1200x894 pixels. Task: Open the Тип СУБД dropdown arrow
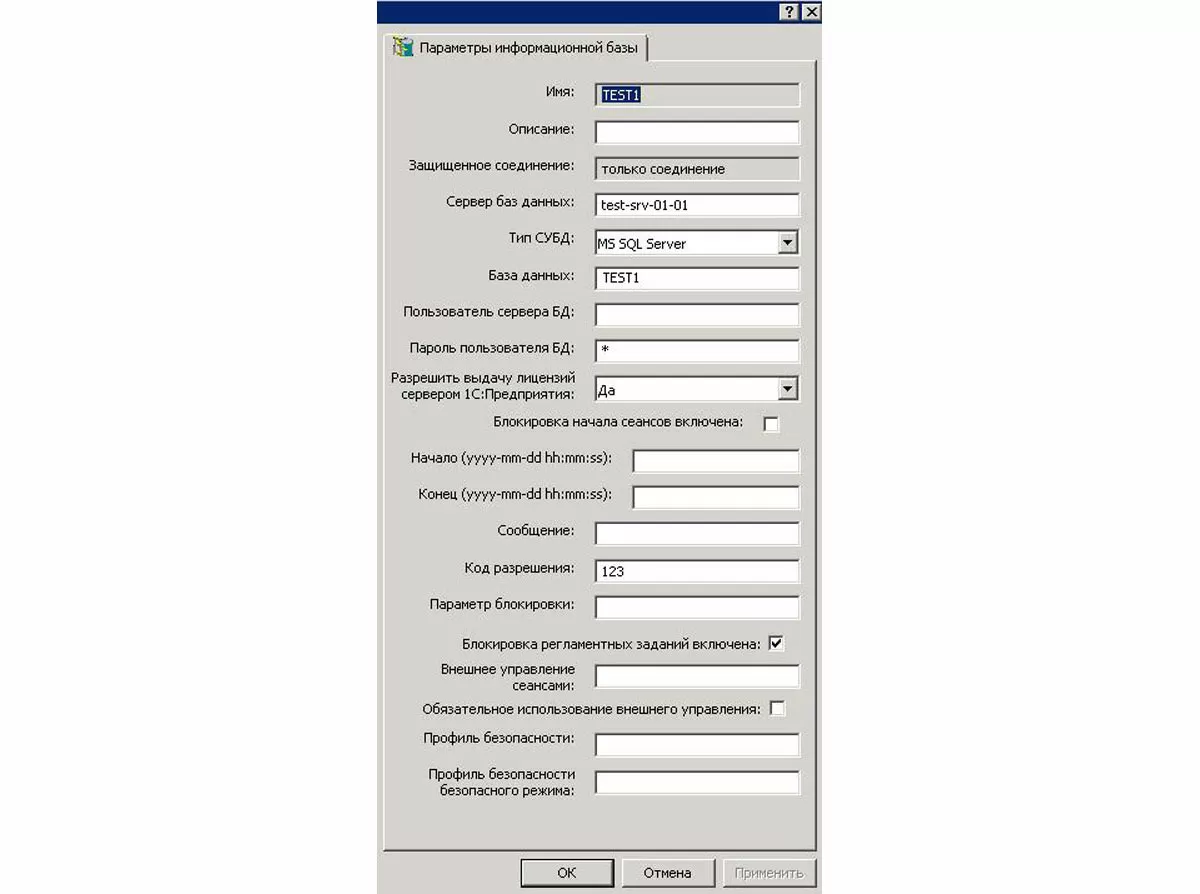point(788,242)
